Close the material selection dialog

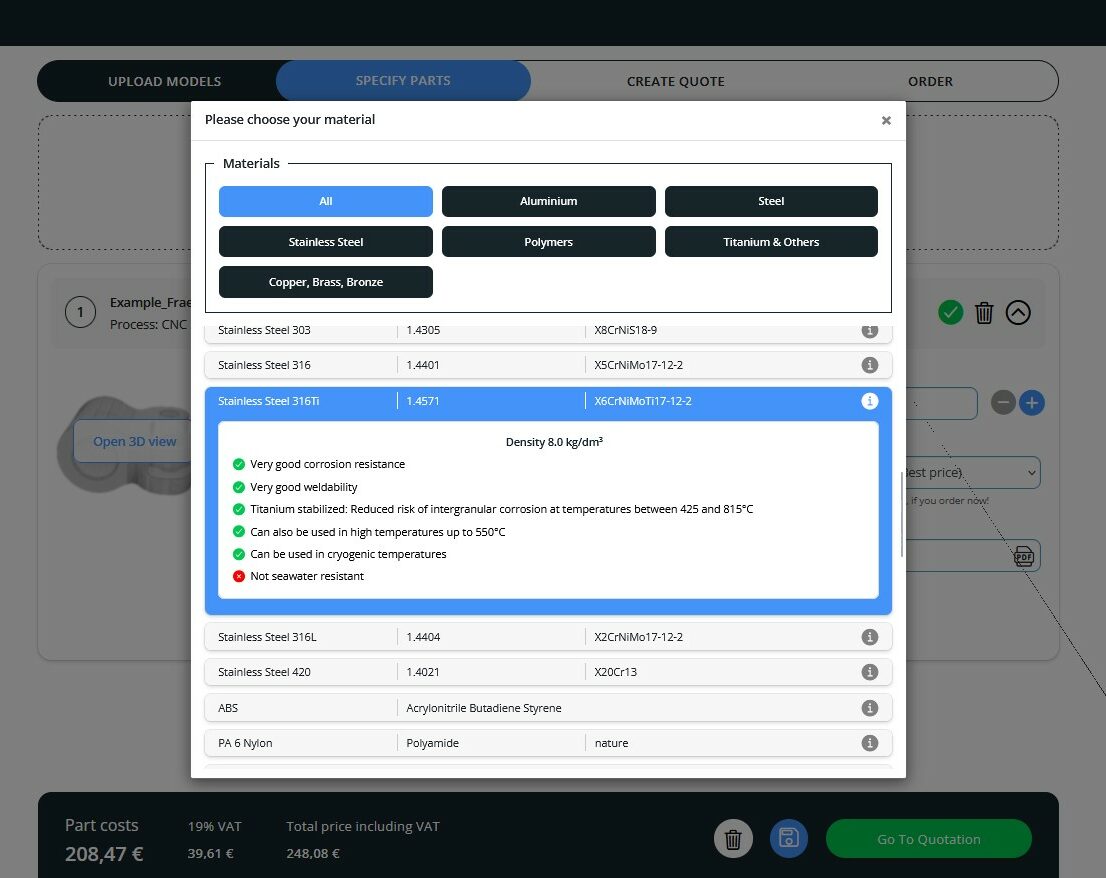[x=885, y=120]
